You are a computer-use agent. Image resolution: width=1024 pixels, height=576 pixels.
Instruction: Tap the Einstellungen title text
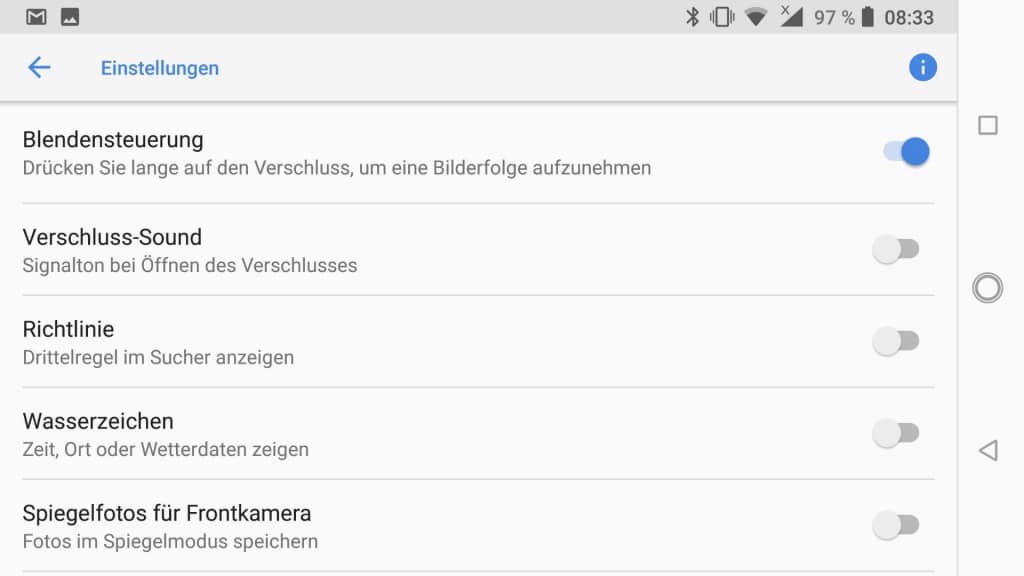[x=160, y=68]
